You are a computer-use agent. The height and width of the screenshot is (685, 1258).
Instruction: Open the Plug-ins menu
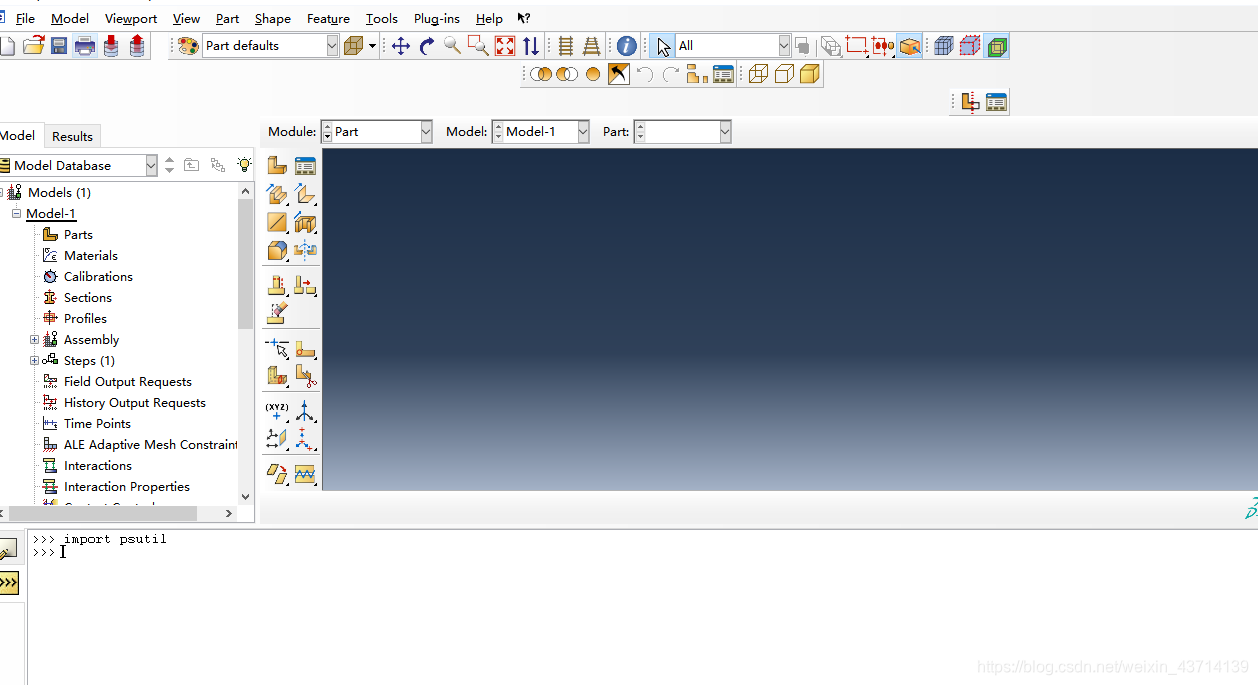click(436, 18)
